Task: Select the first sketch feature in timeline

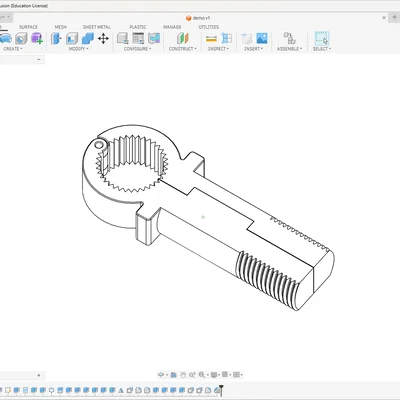Action: pyautogui.click(x=8, y=390)
